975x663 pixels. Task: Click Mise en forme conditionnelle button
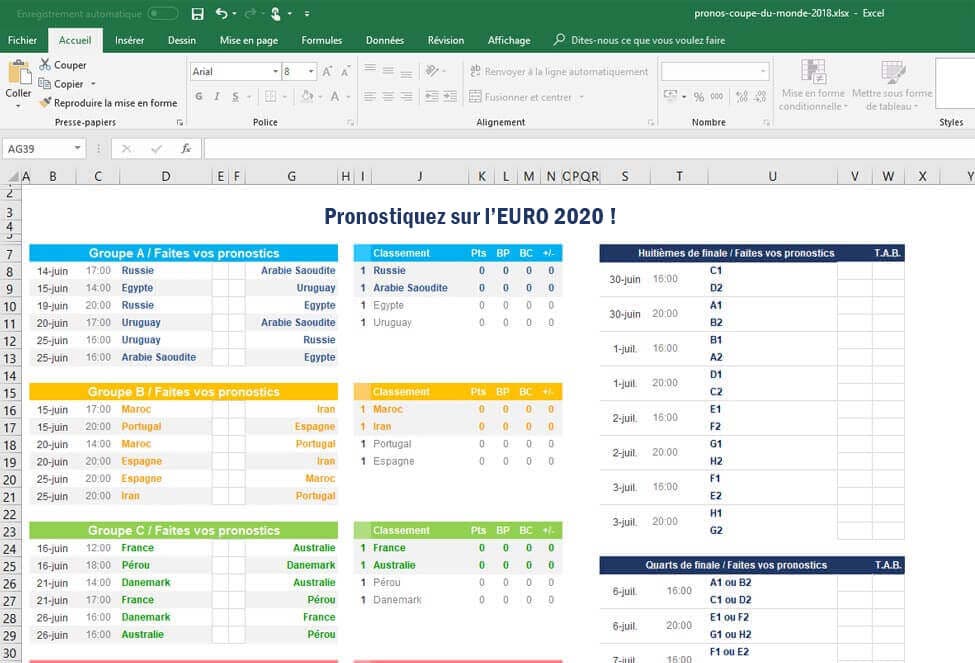point(812,85)
